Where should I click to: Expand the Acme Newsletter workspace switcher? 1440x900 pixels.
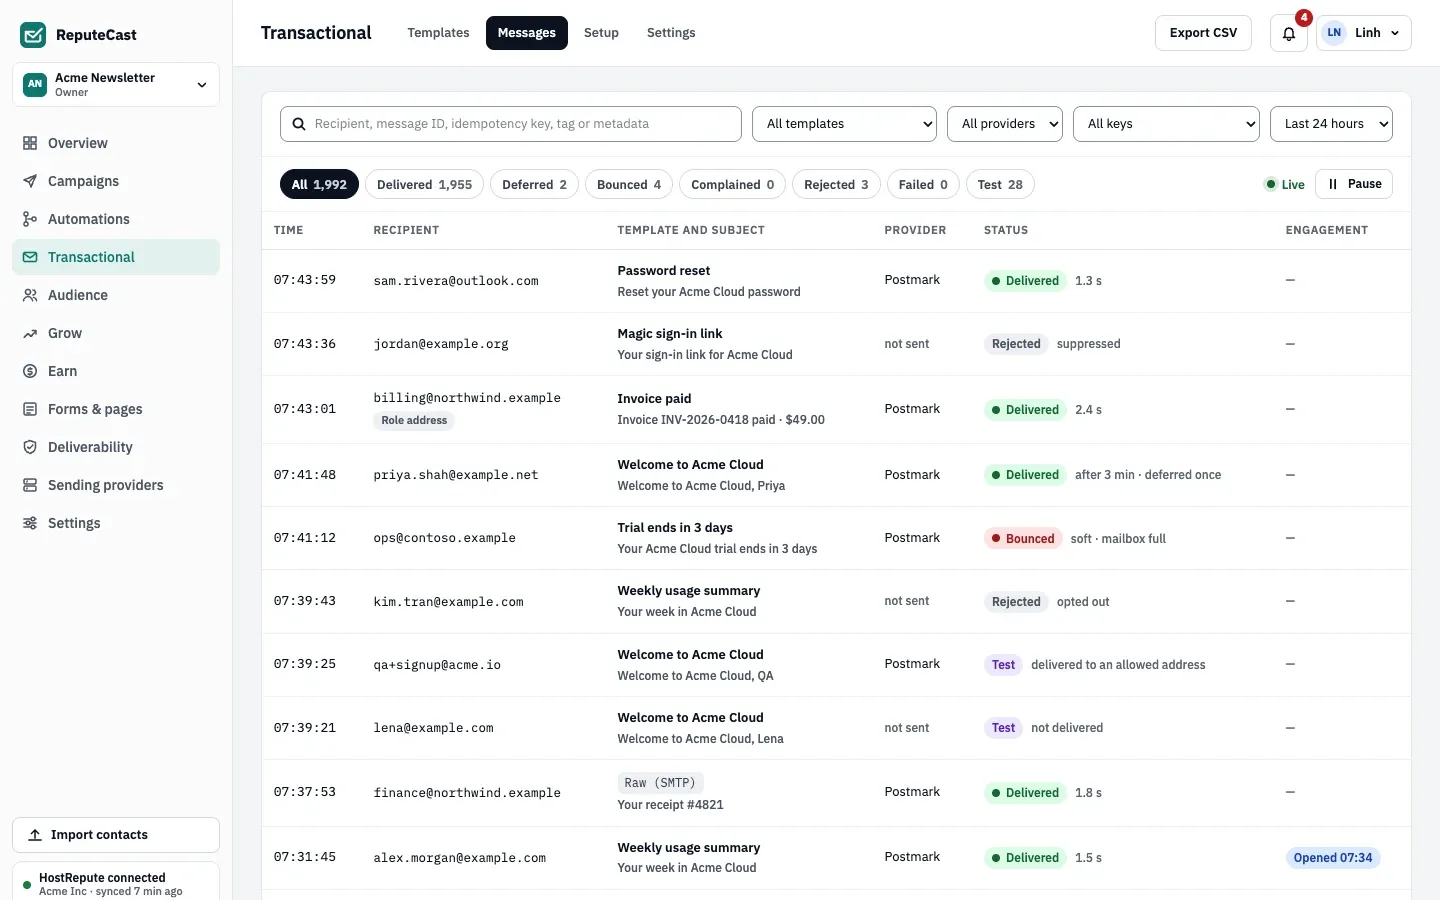(x=116, y=84)
